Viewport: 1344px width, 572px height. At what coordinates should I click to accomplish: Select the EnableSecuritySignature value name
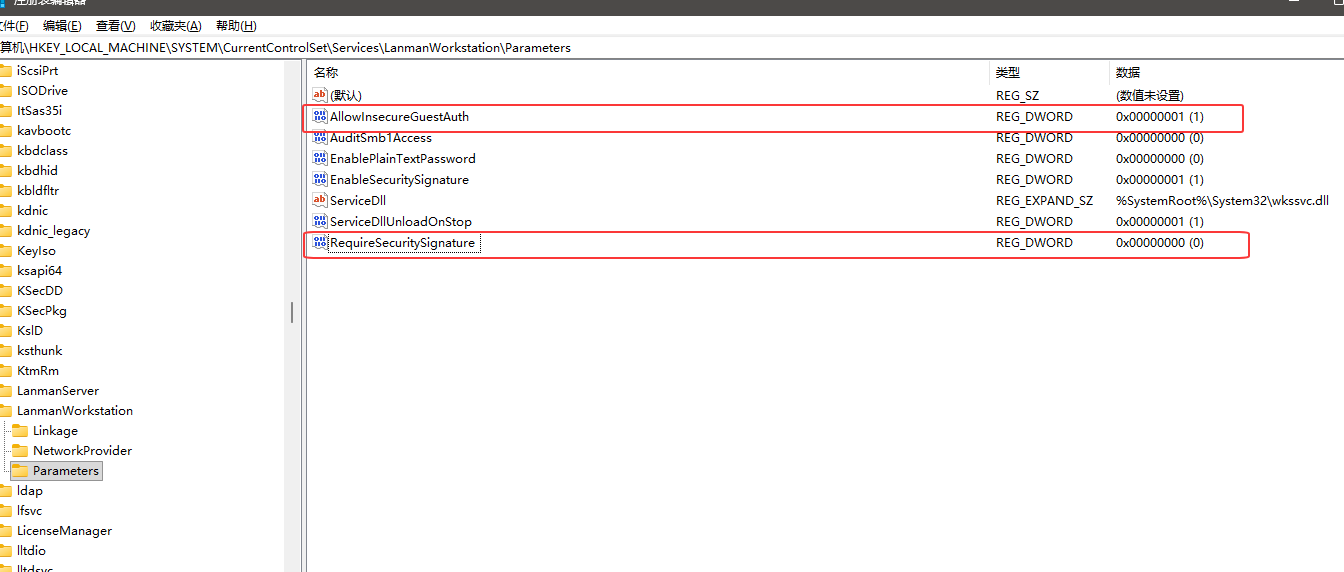point(399,179)
